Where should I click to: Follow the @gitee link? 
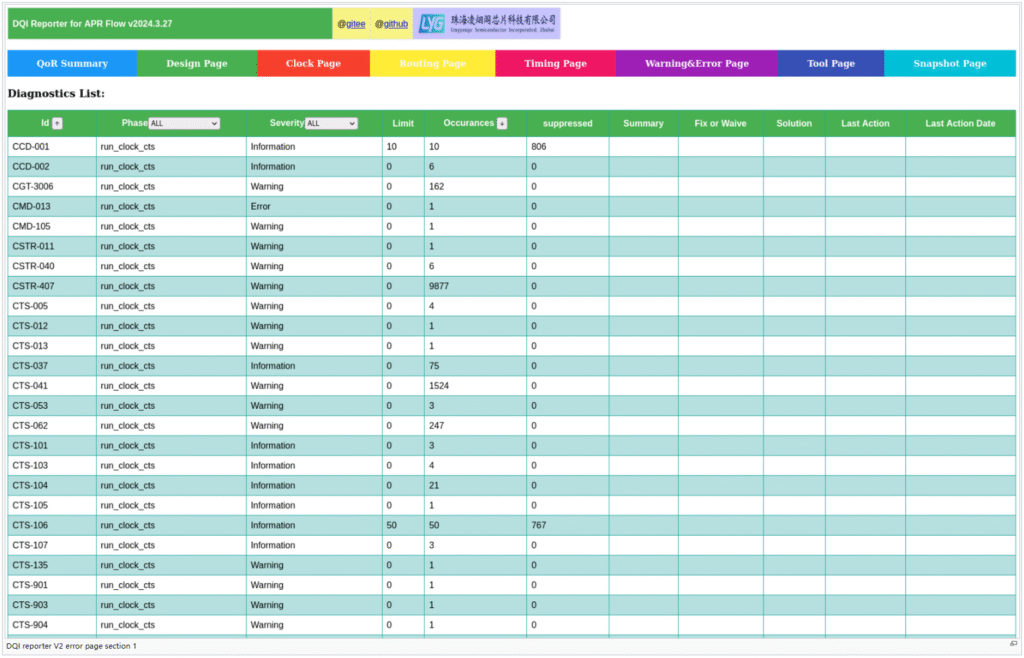tap(351, 24)
